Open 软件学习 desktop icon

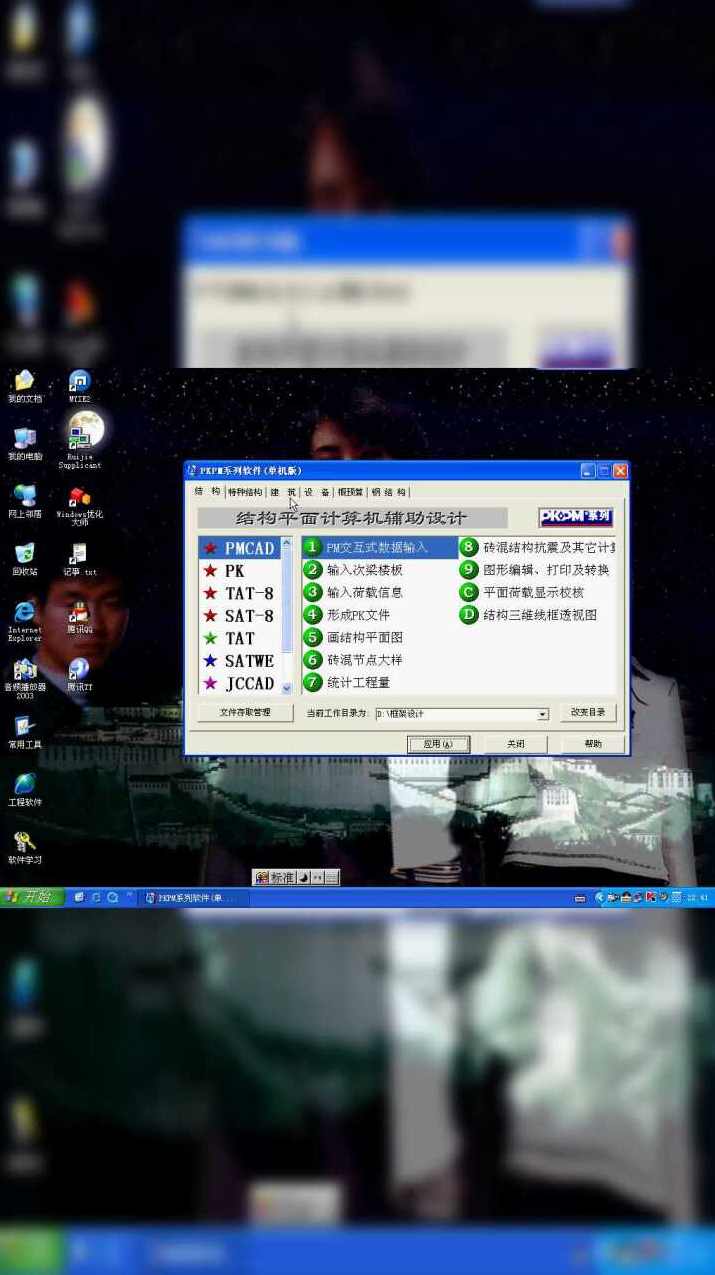tap(25, 847)
